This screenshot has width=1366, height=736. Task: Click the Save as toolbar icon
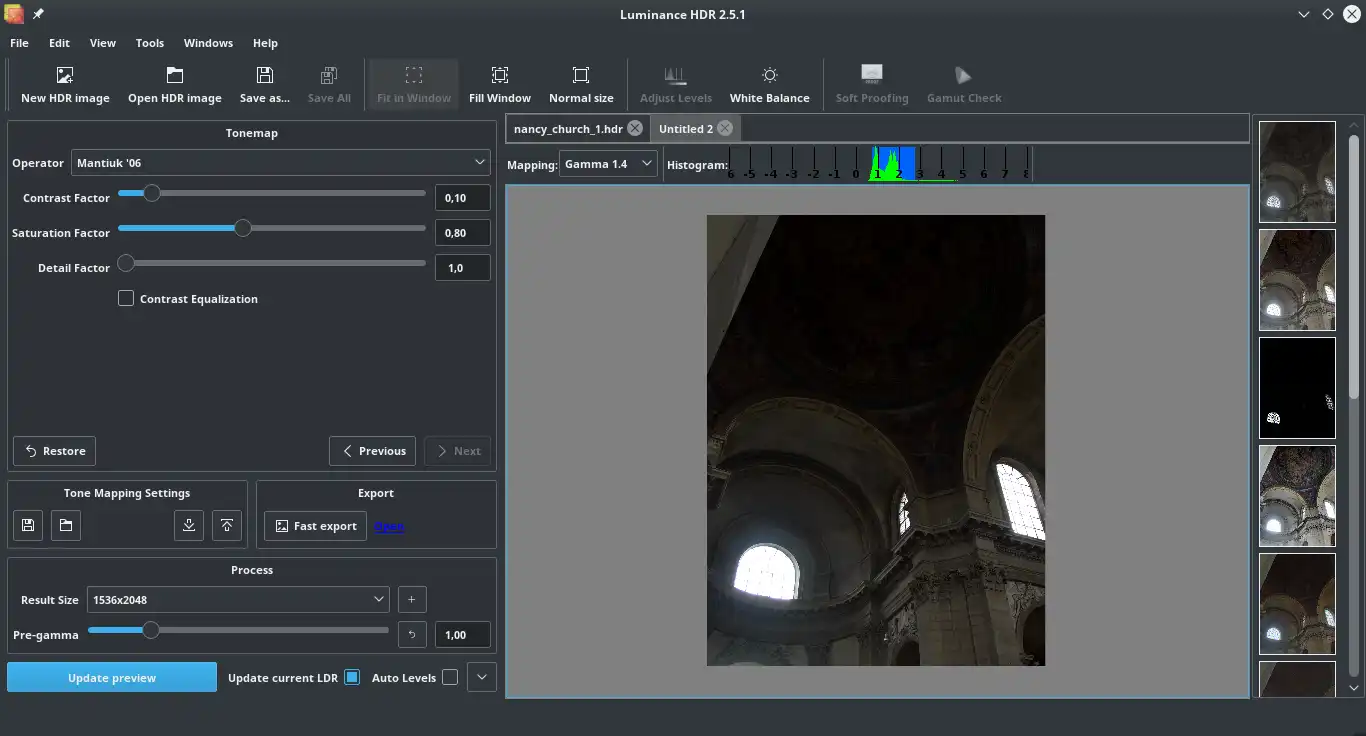tap(264, 84)
